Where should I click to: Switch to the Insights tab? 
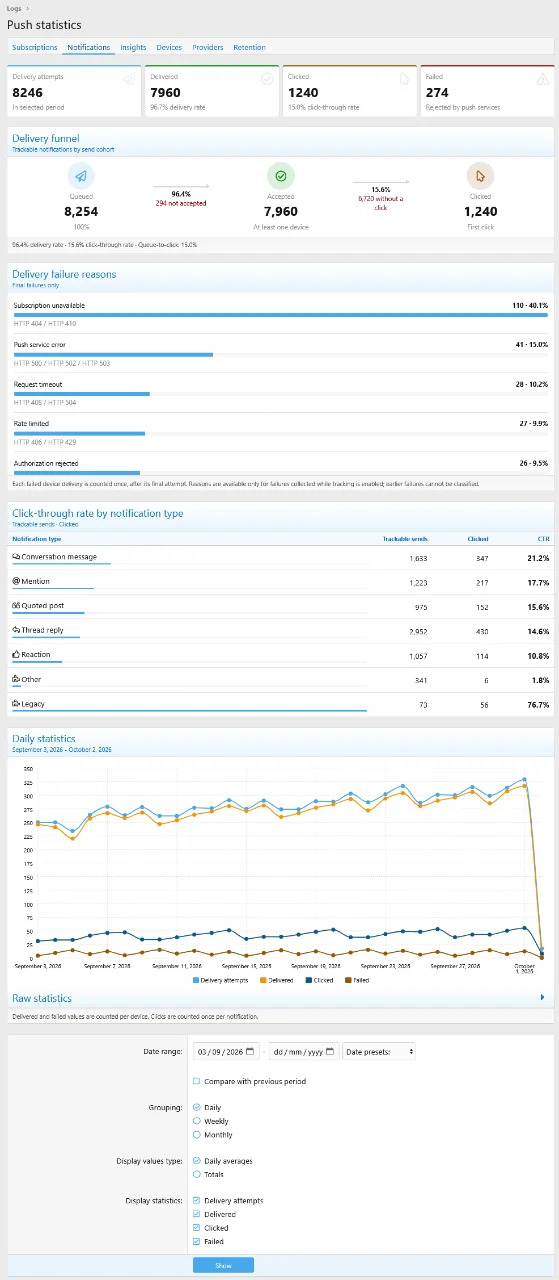[133, 47]
